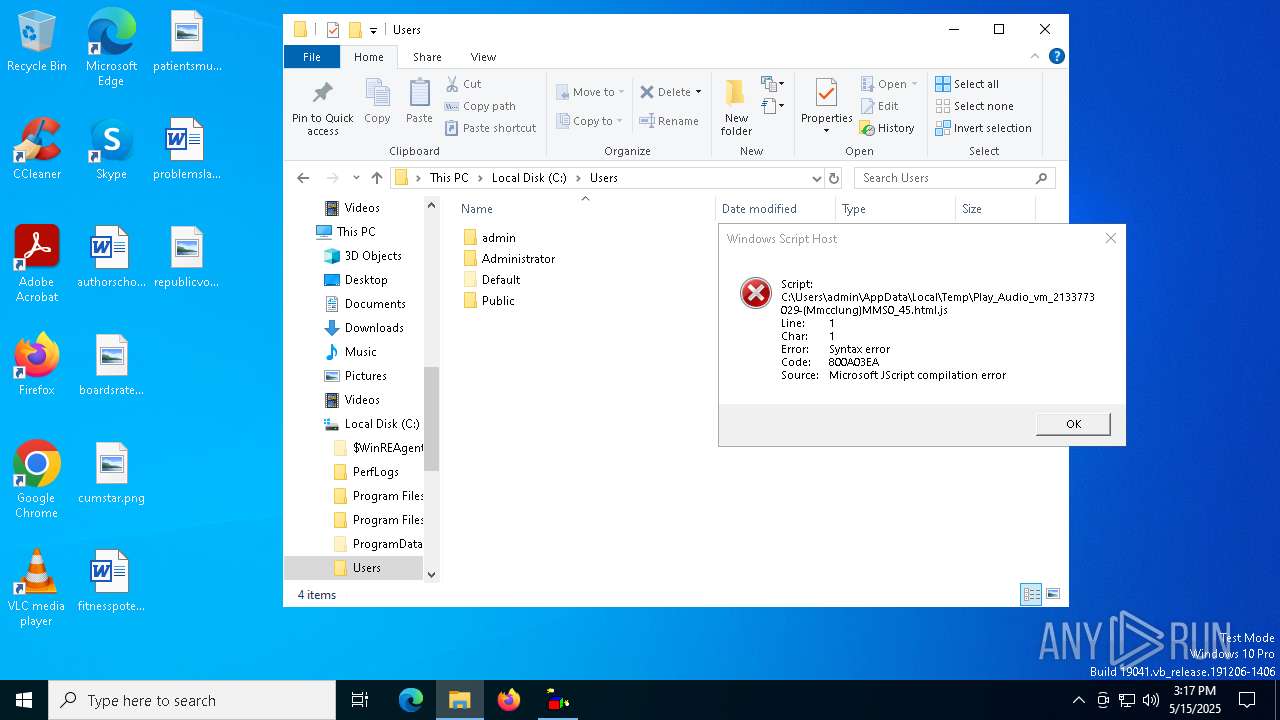
Task: Open address bar history dropdown
Action: [816, 178]
